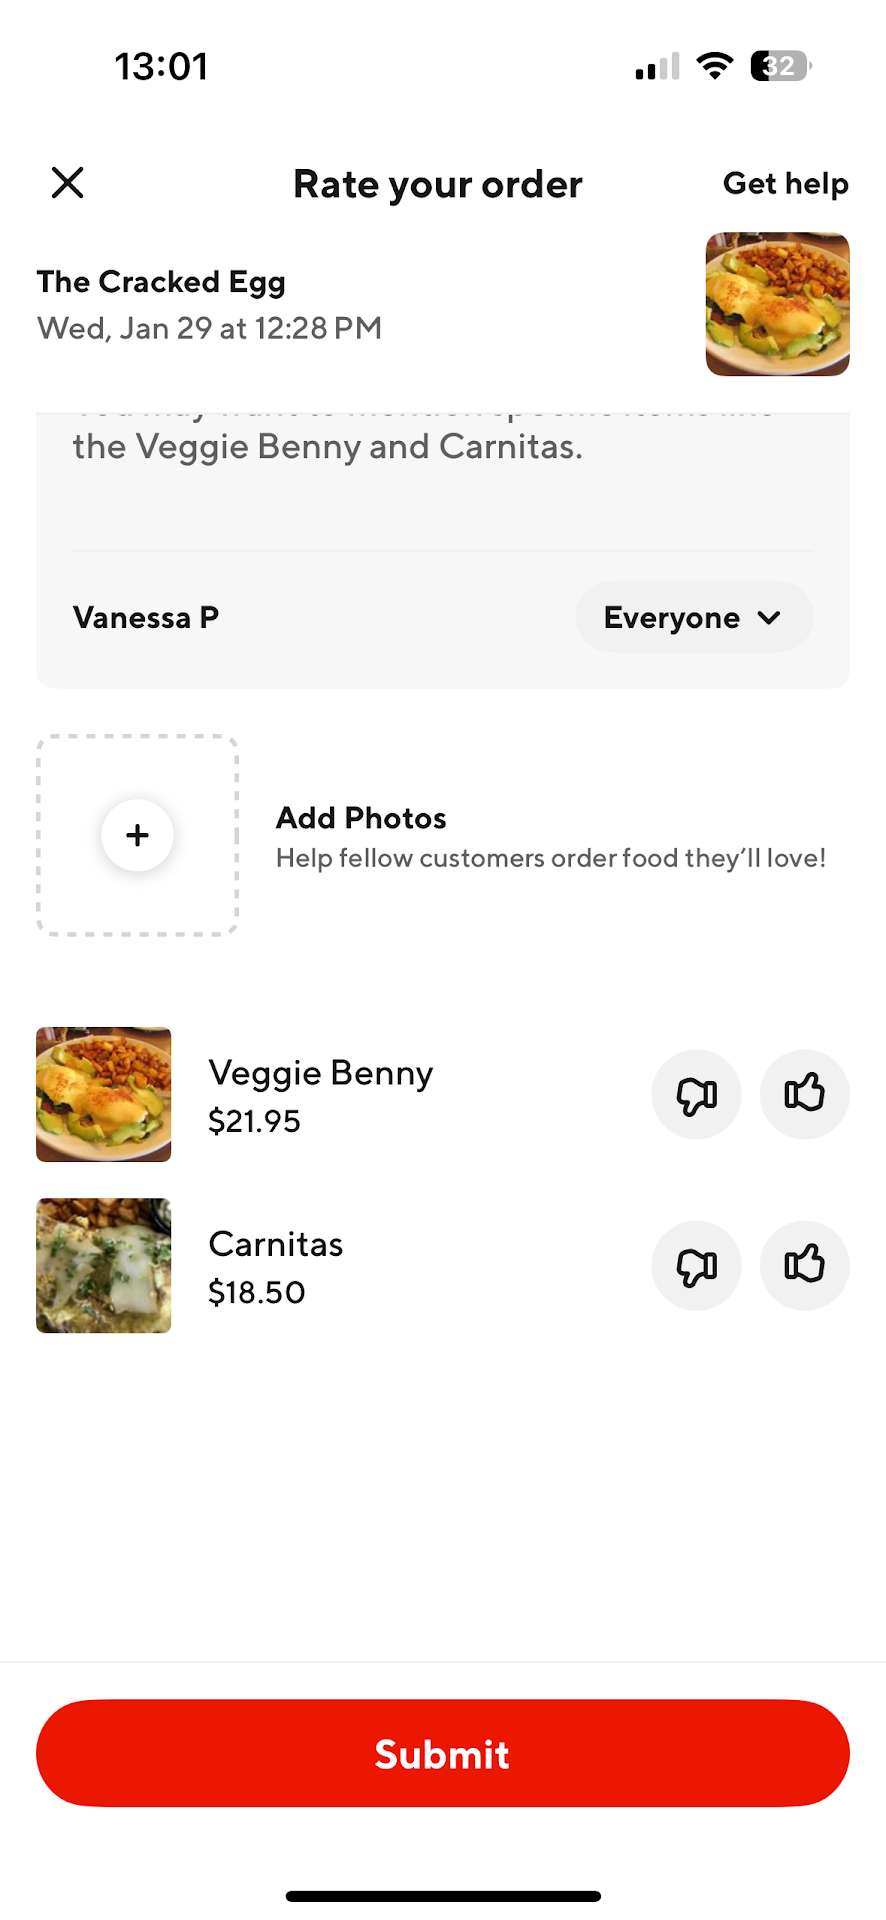Tap the home indicator bar

click(443, 1896)
